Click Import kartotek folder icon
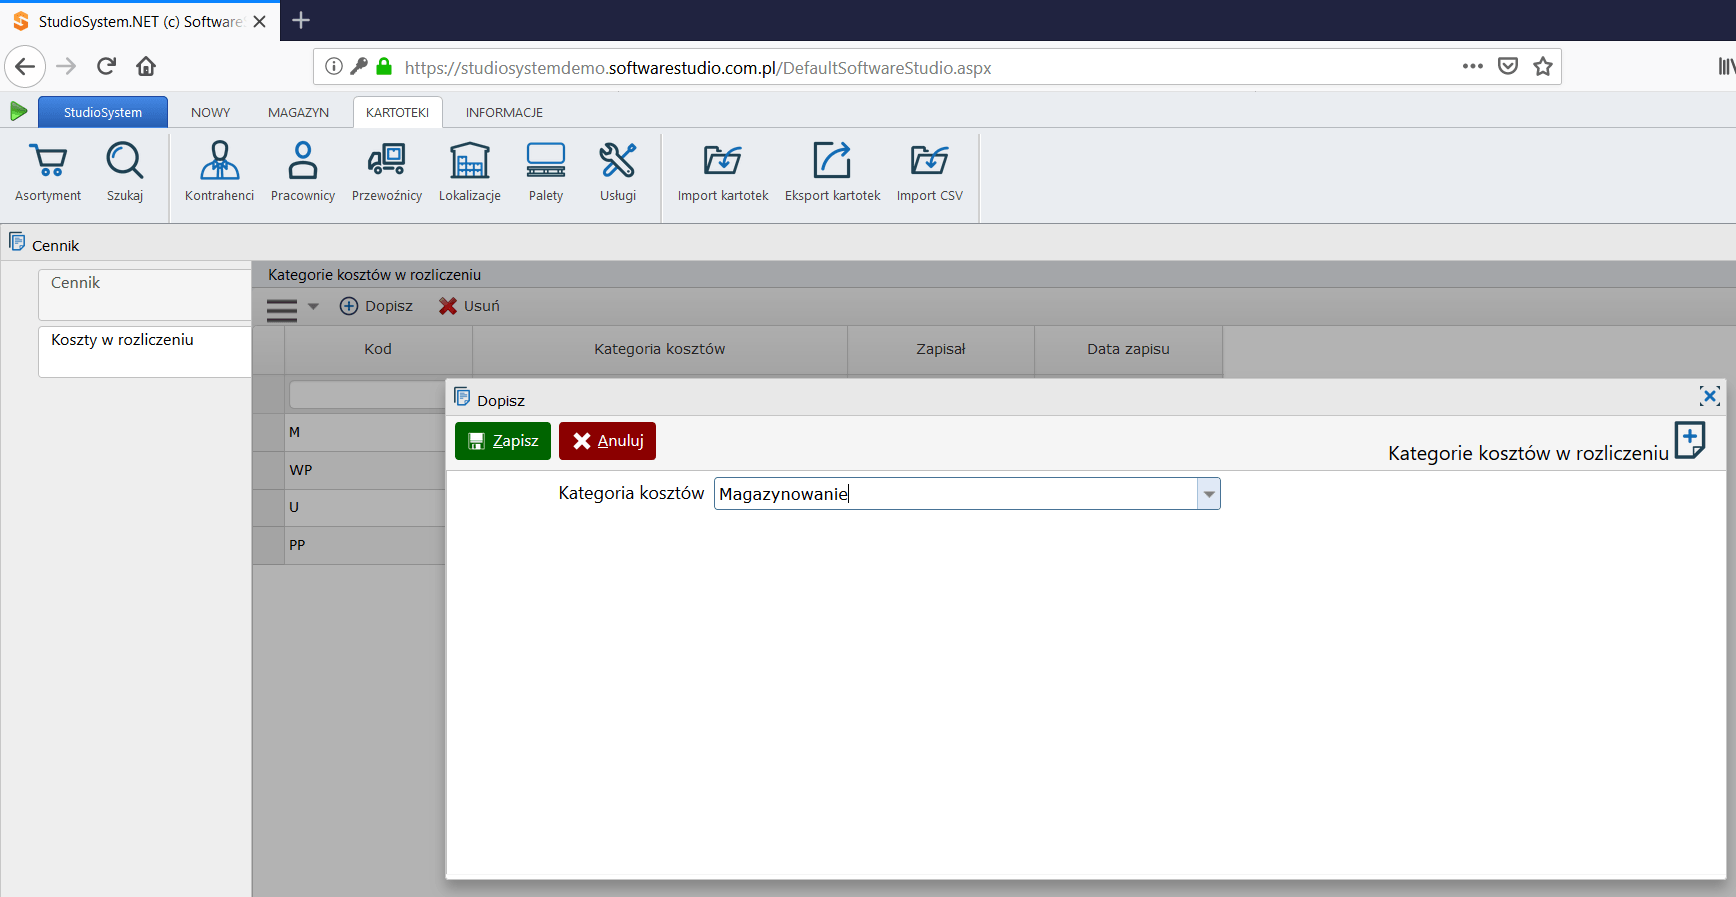This screenshot has width=1736, height=897. pos(722,161)
